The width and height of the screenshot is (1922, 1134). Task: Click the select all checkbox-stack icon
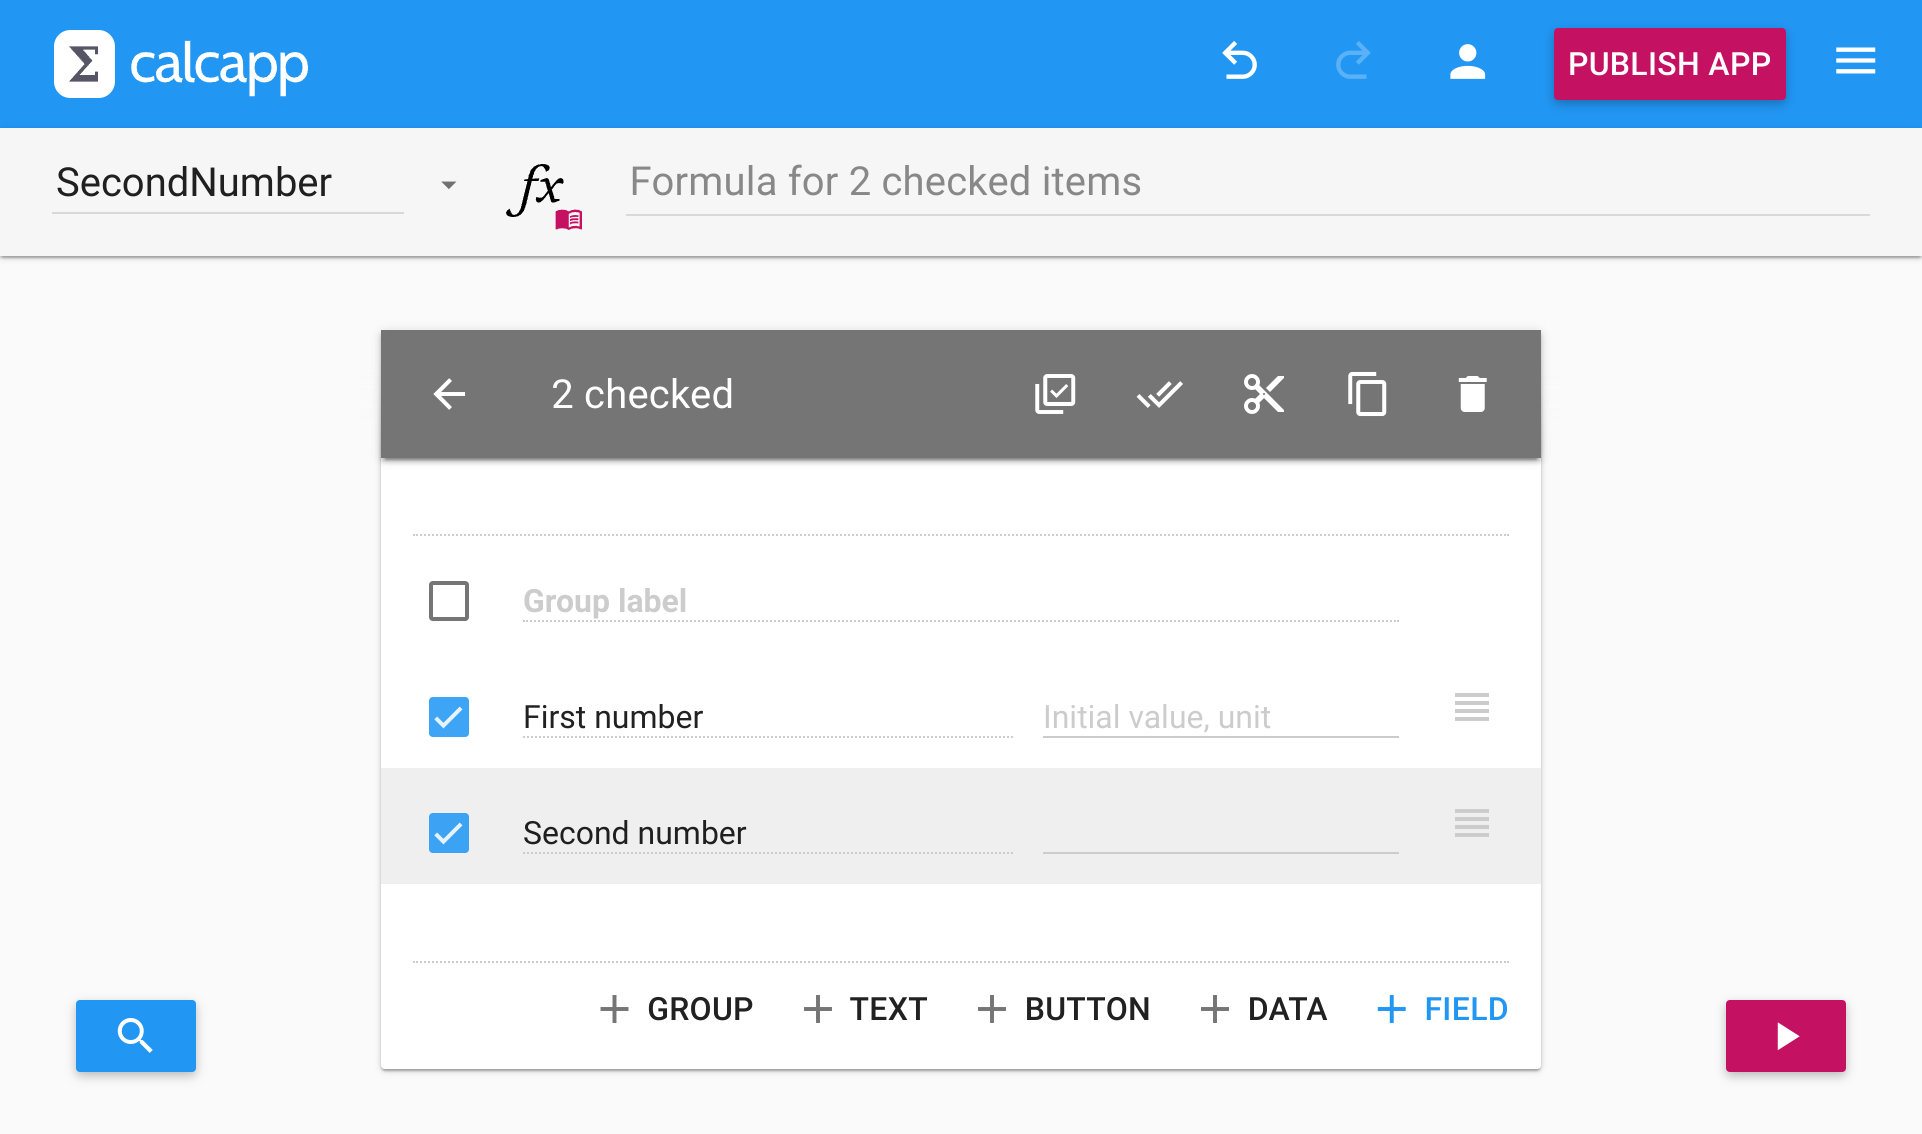[1055, 394]
